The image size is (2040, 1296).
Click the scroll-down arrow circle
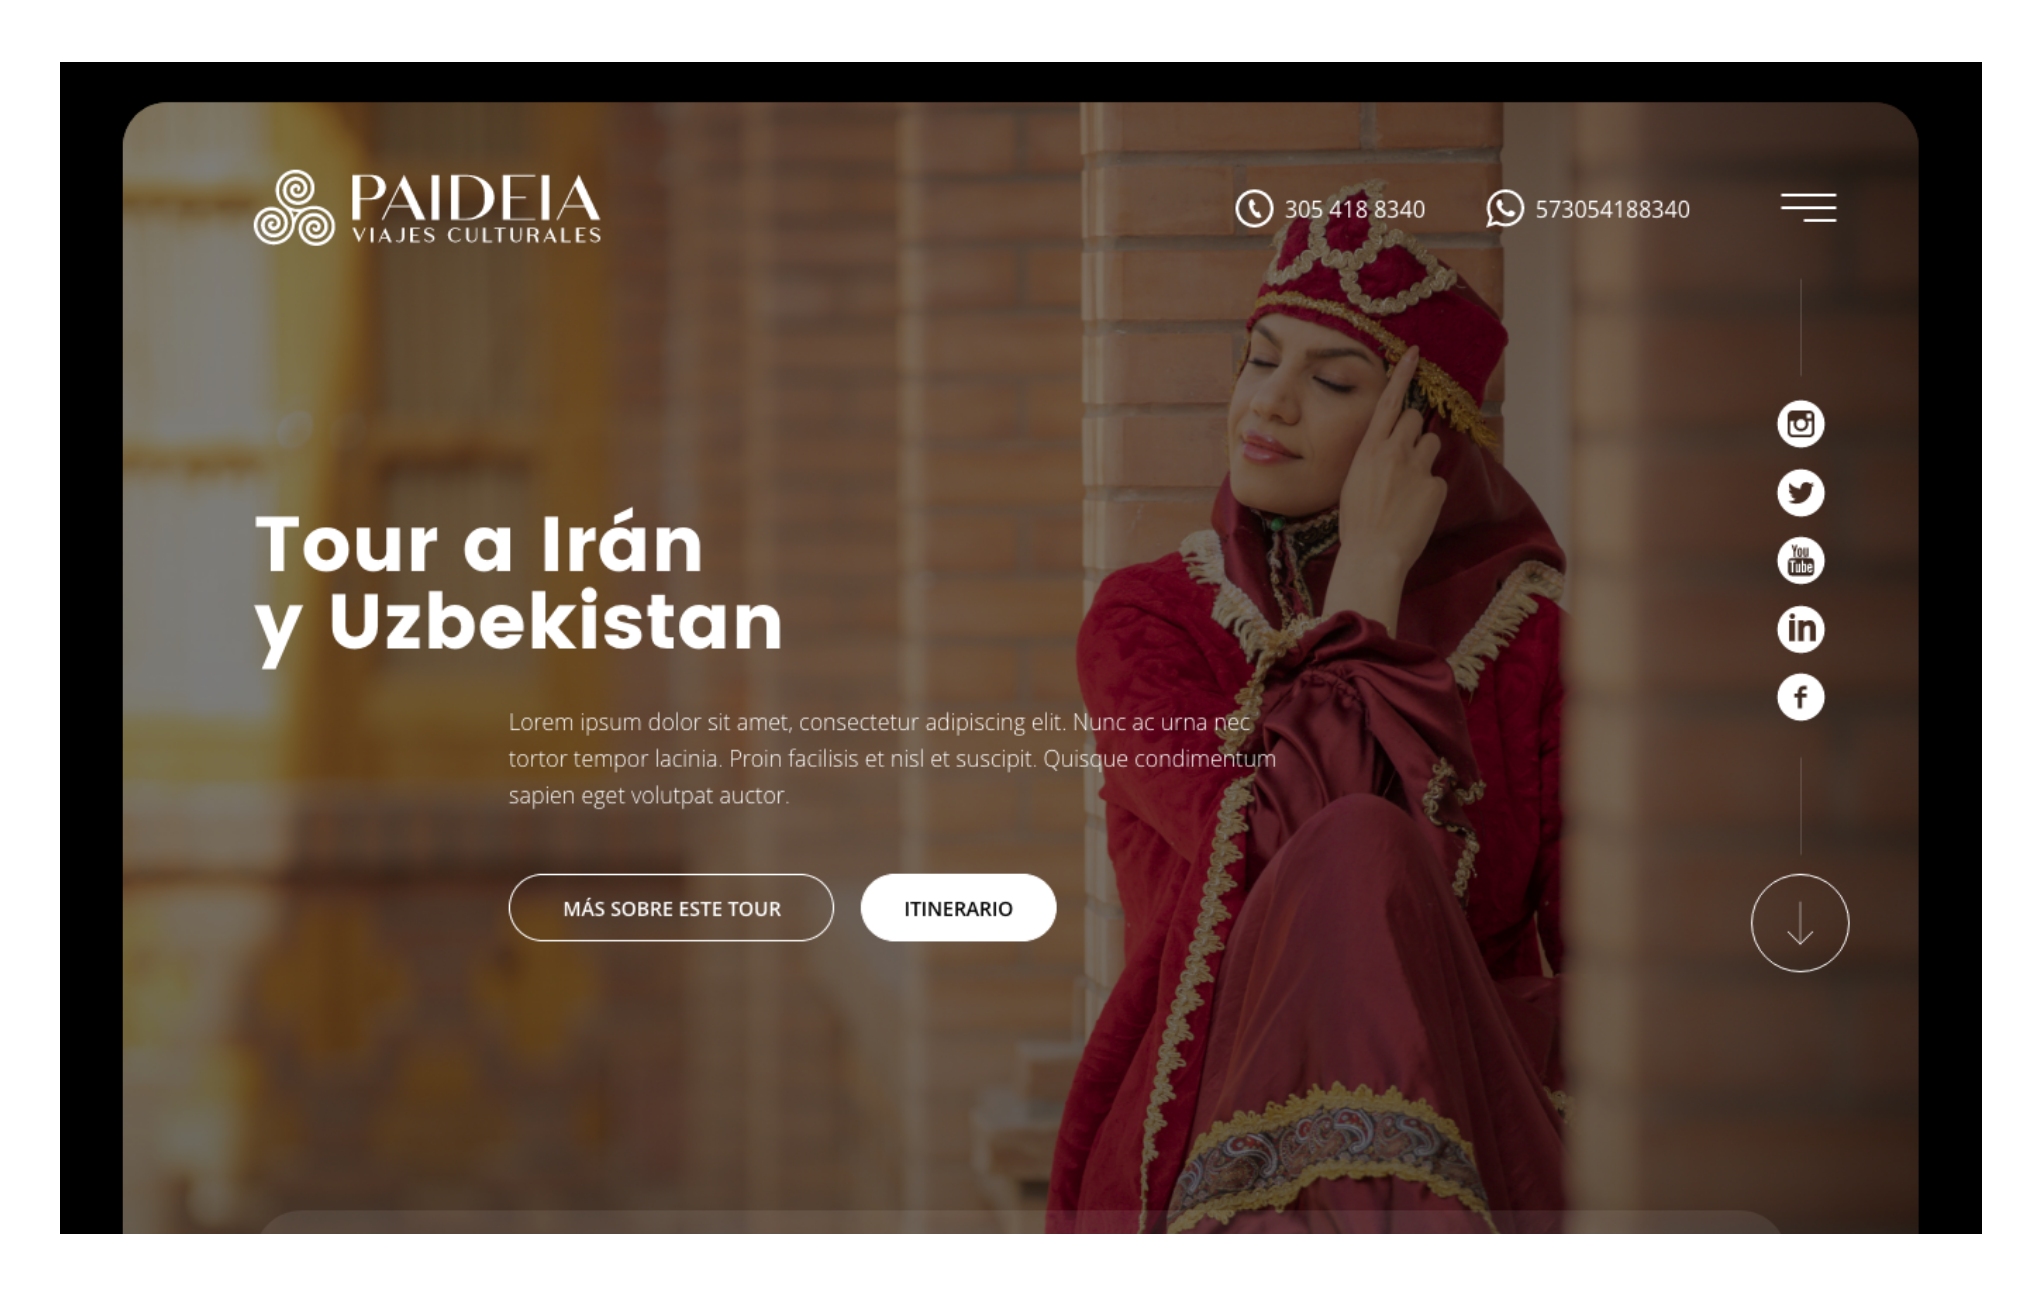1799,923
